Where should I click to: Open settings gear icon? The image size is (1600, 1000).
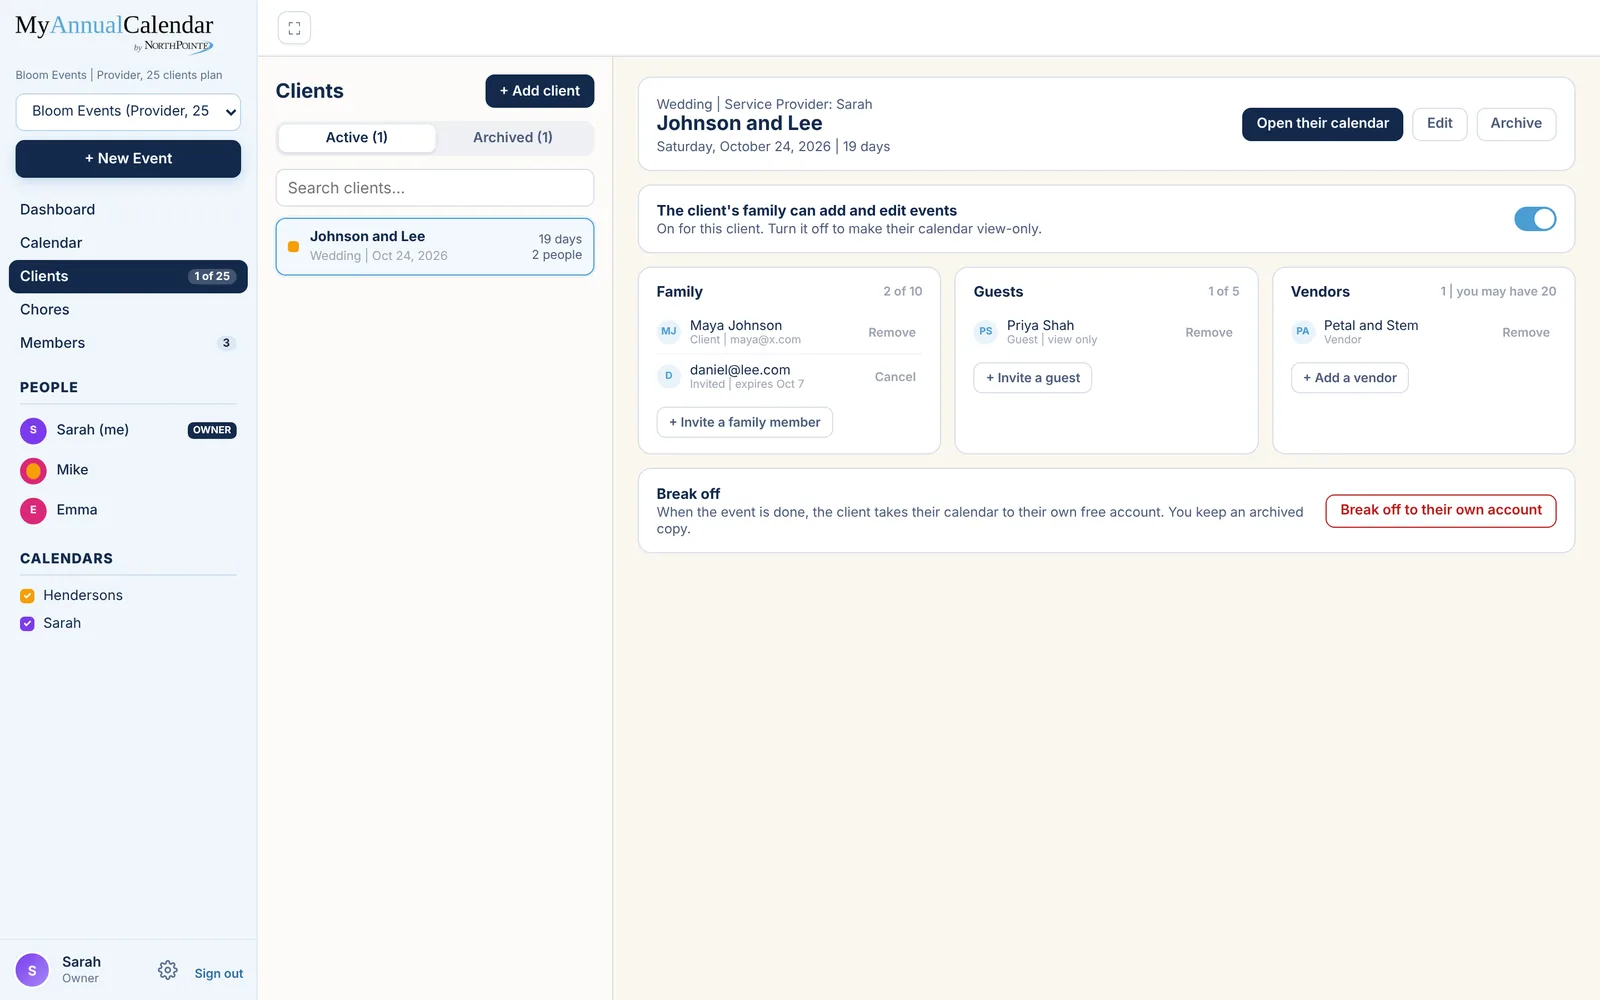click(x=168, y=970)
